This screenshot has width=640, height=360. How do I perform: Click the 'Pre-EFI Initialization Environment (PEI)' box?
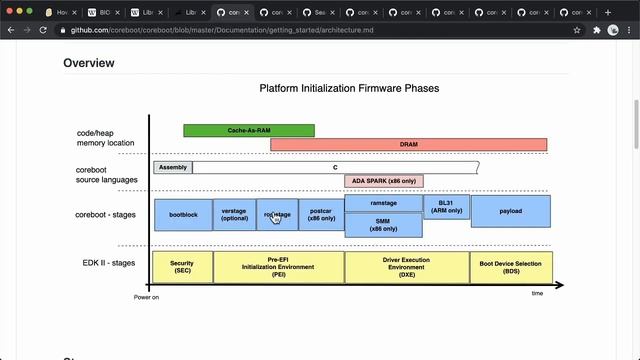278,267
